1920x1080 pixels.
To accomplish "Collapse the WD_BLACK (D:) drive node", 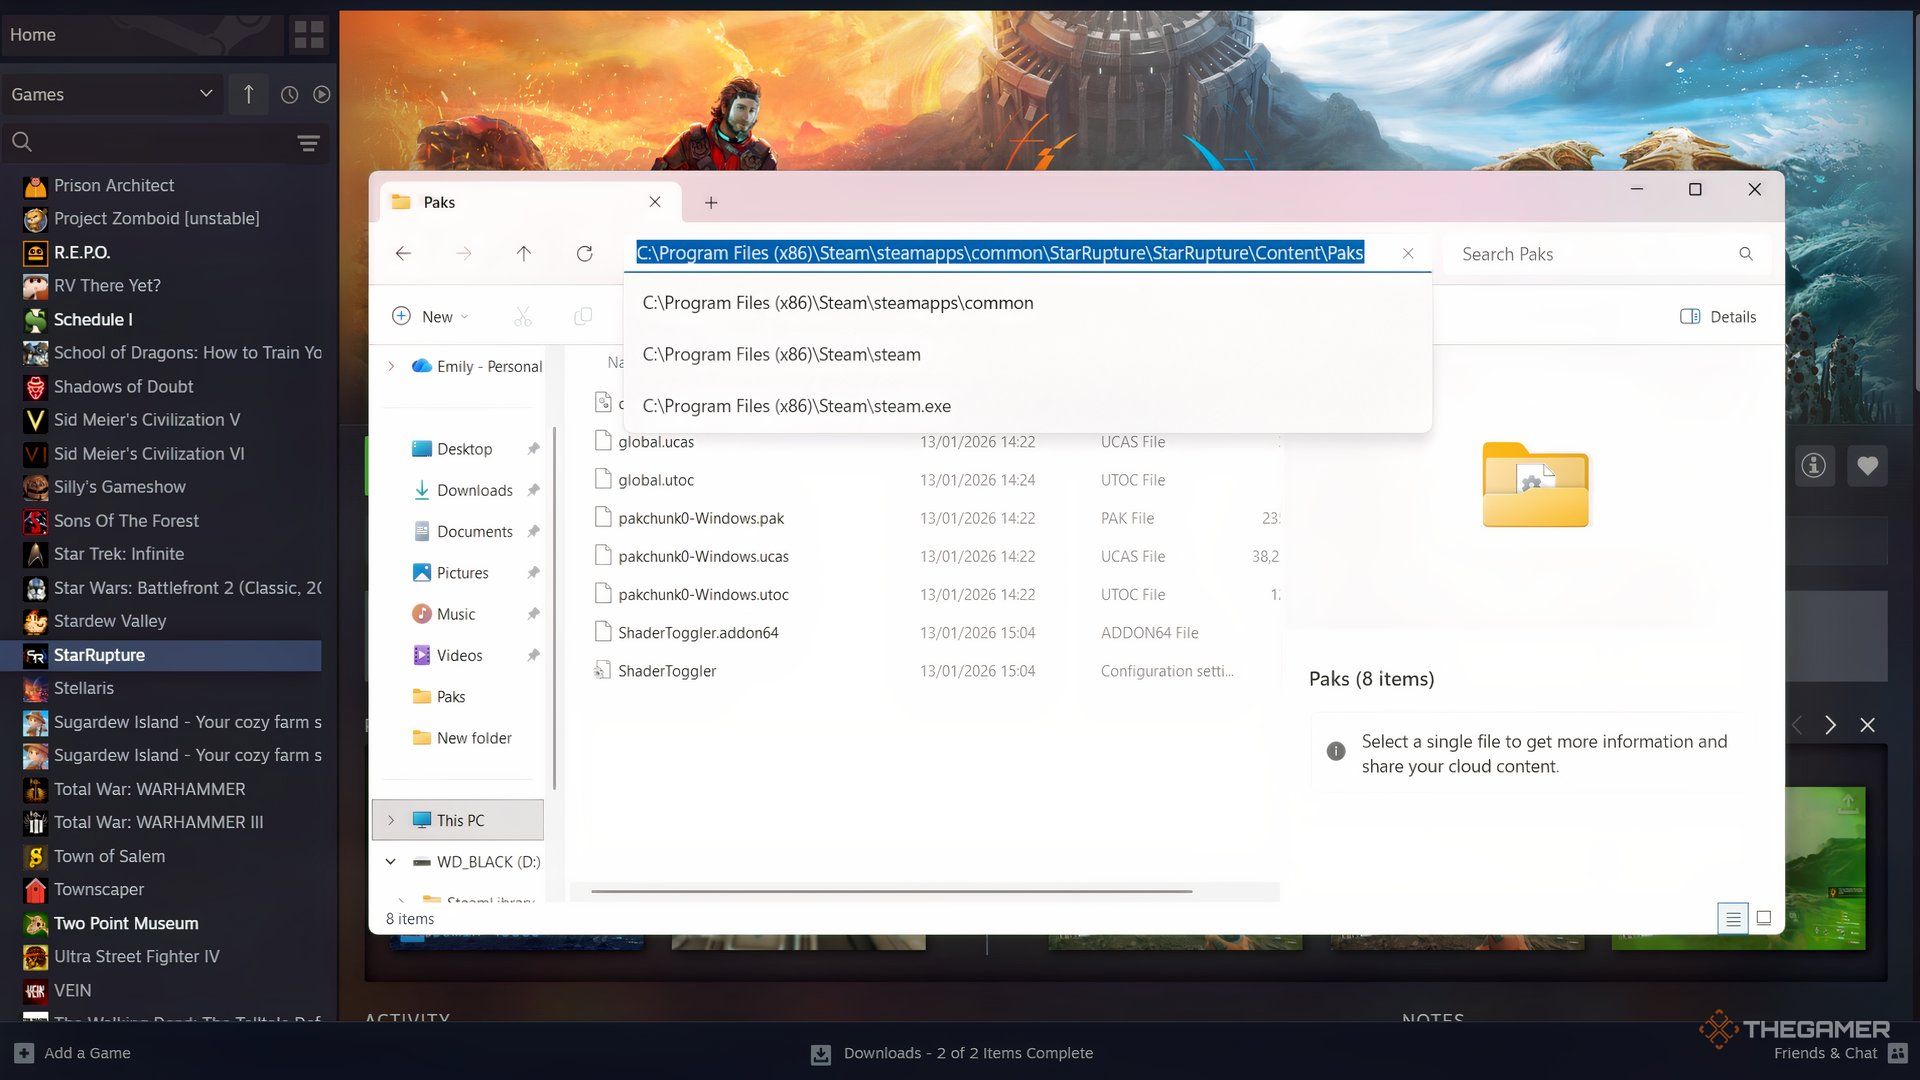I will click(x=391, y=862).
